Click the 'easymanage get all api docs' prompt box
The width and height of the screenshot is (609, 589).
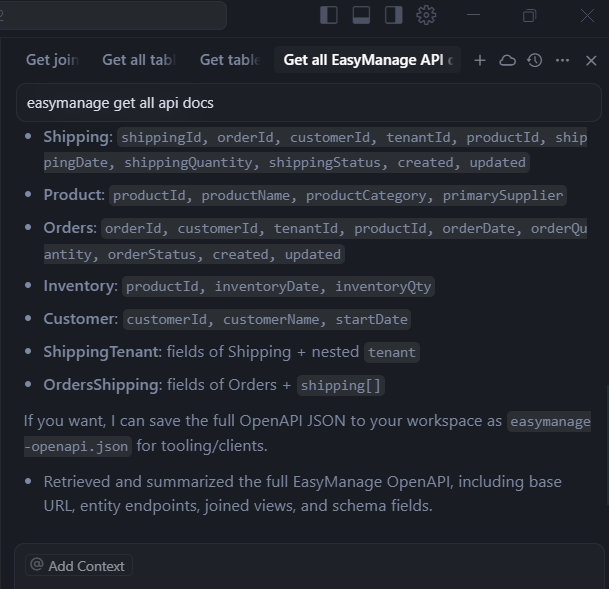pyautogui.click(x=309, y=103)
